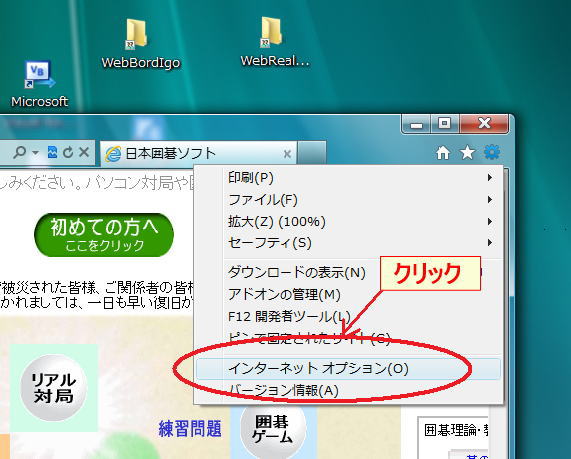Screen dimensions: 571x459
Task: Click compatibility view broken page icon
Action: click(x=52, y=152)
